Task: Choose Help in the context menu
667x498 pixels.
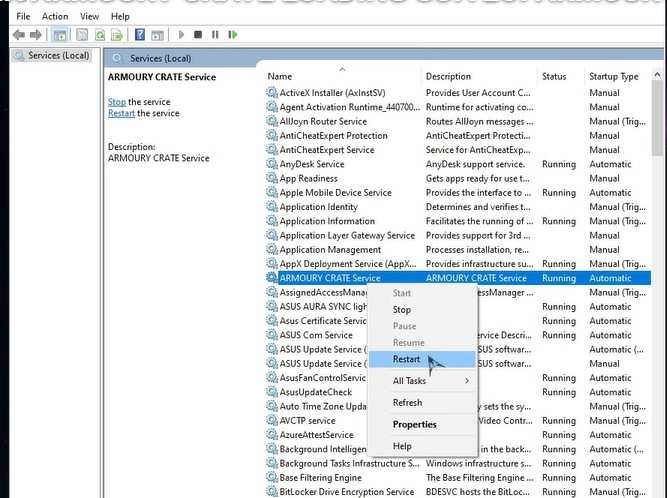Action: [x=422, y=446]
